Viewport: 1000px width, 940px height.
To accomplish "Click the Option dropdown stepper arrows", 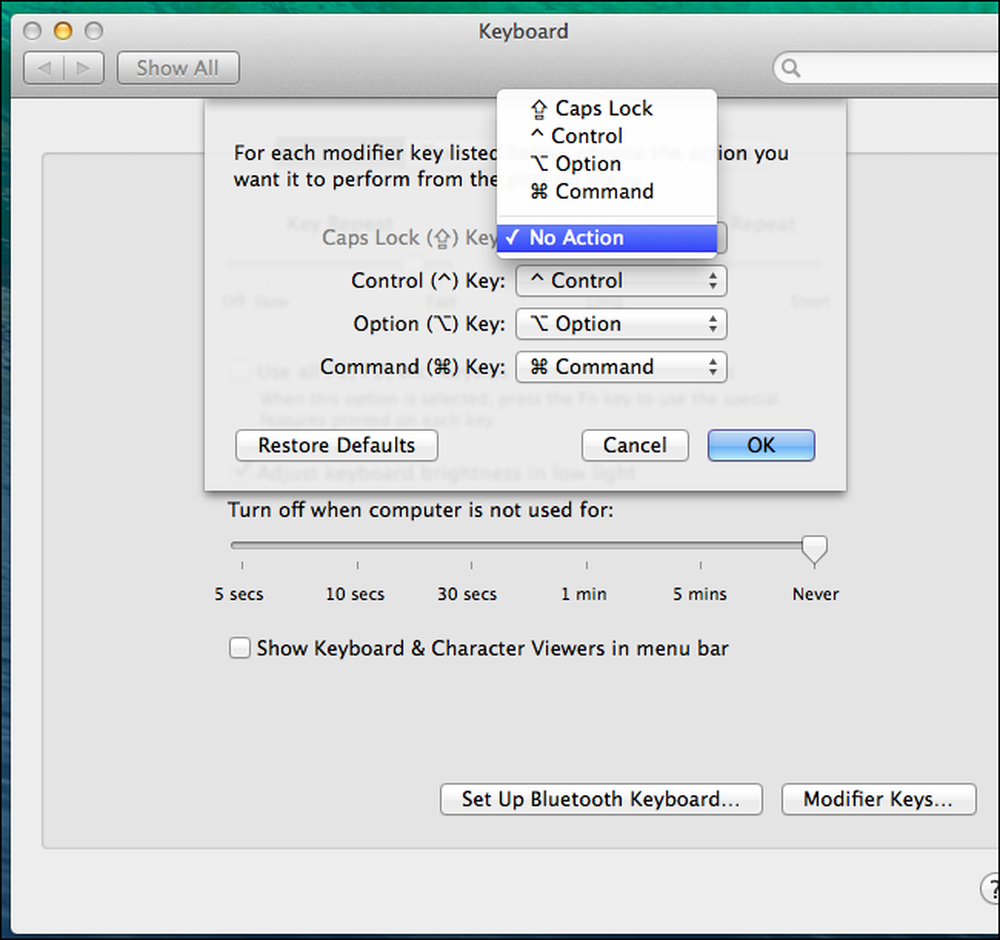I will click(x=712, y=324).
